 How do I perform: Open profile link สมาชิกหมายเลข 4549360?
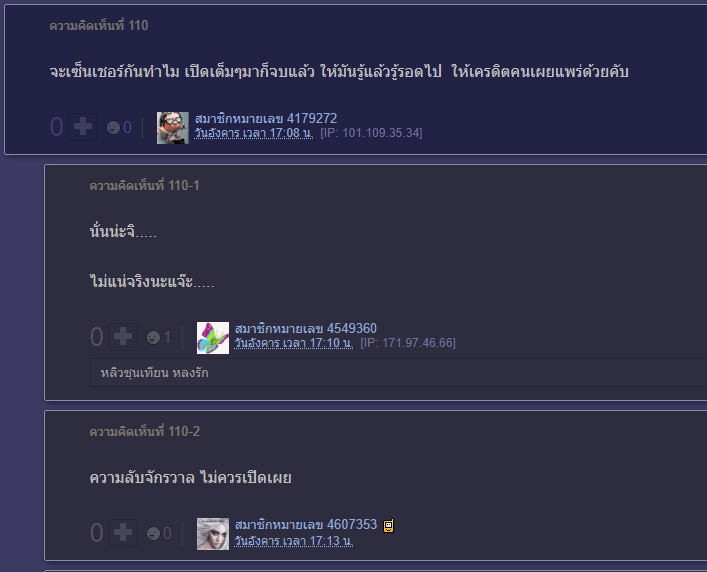[x=306, y=329]
